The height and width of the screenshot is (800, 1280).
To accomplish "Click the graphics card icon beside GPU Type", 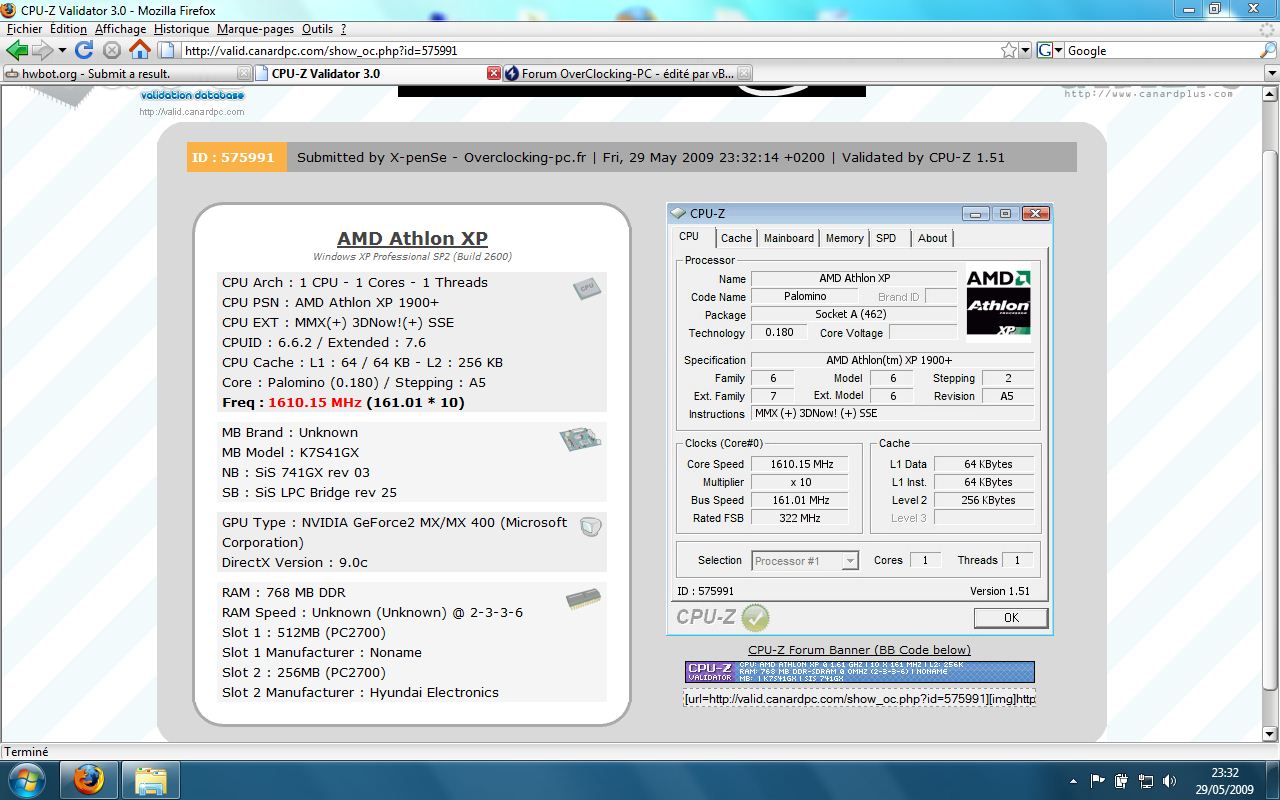I will coord(591,526).
